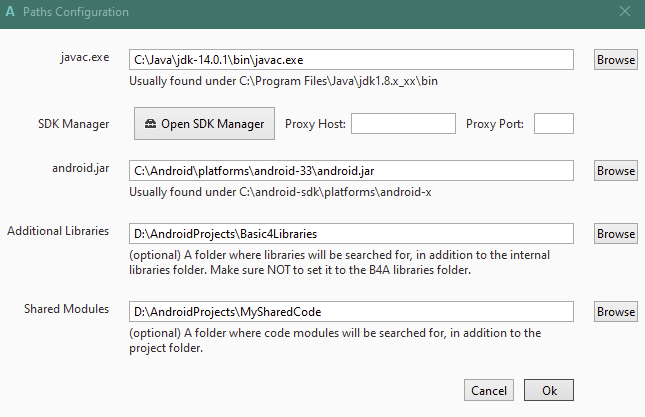645x417 pixels.
Task: Browse for the android.jar file
Action: click(615, 171)
